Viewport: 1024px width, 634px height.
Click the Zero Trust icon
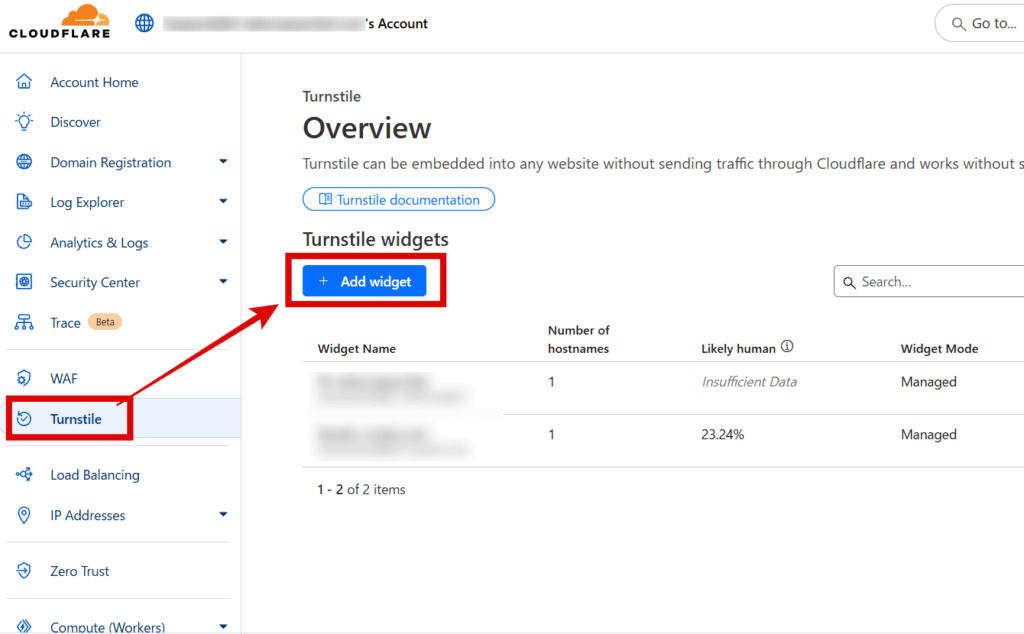[x=24, y=571]
